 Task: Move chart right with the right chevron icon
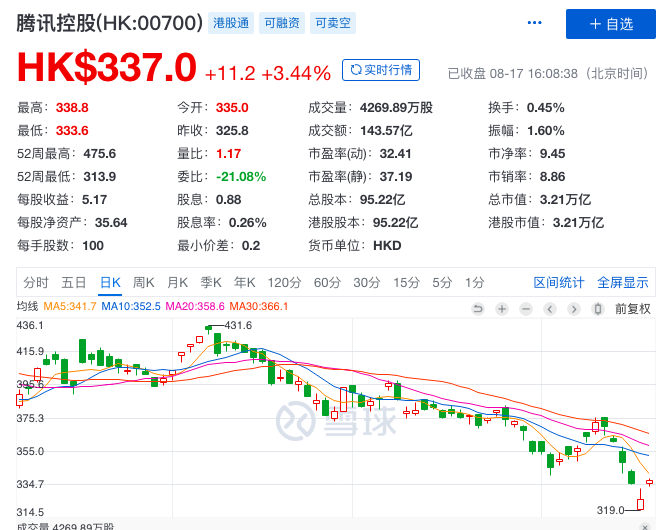(x=574, y=309)
